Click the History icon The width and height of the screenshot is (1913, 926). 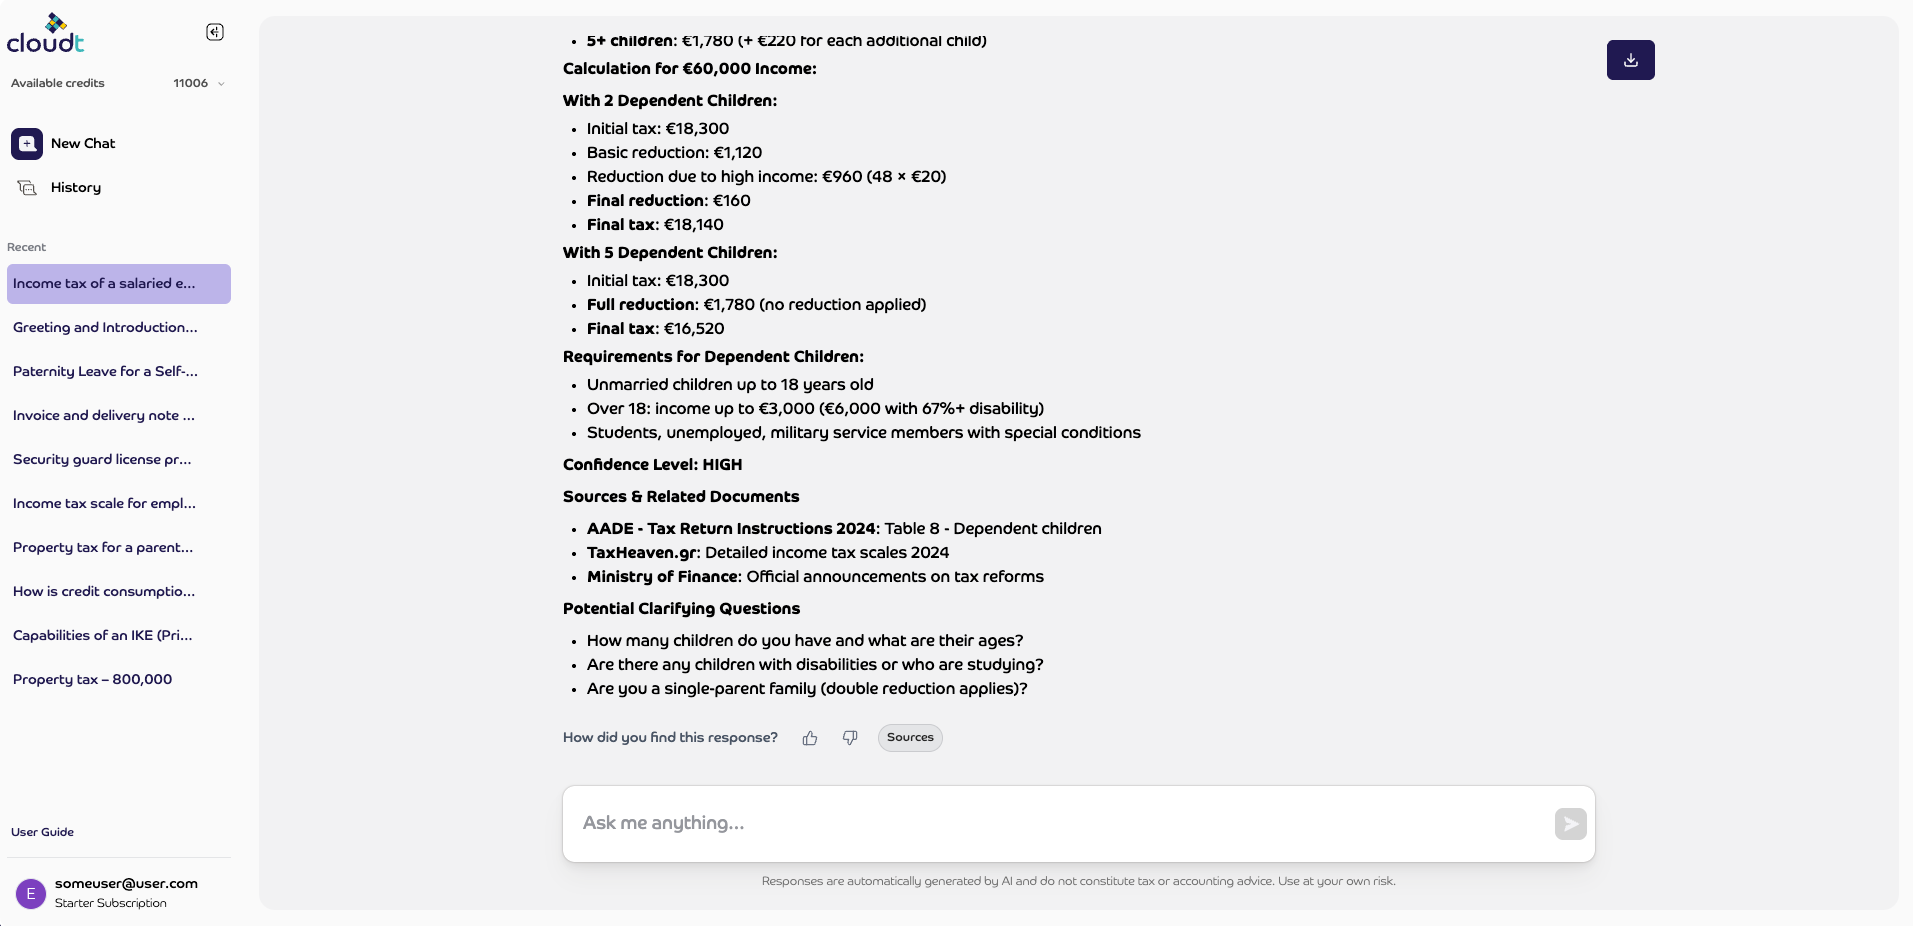click(x=27, y=188)
